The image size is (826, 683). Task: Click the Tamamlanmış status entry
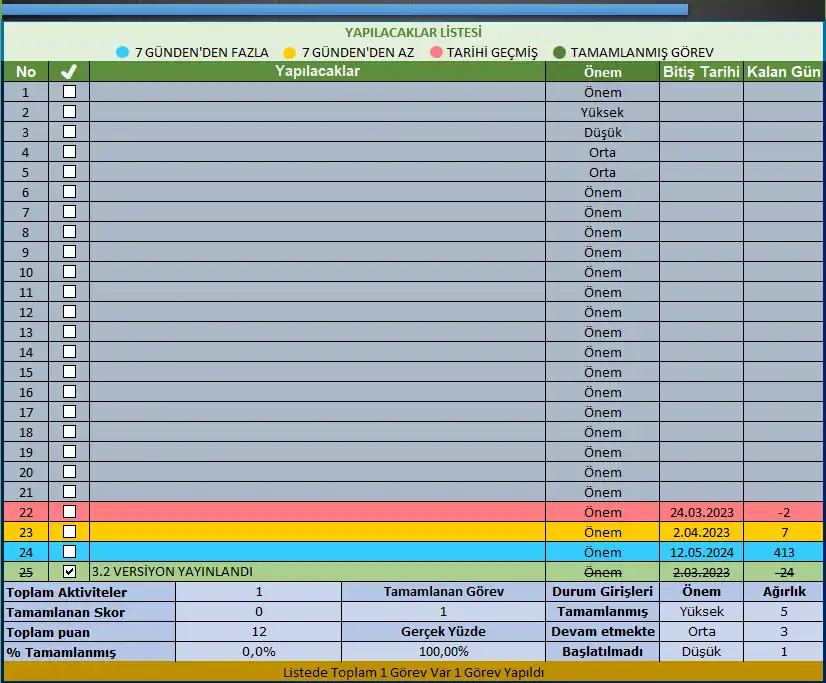tap(602, 611)
